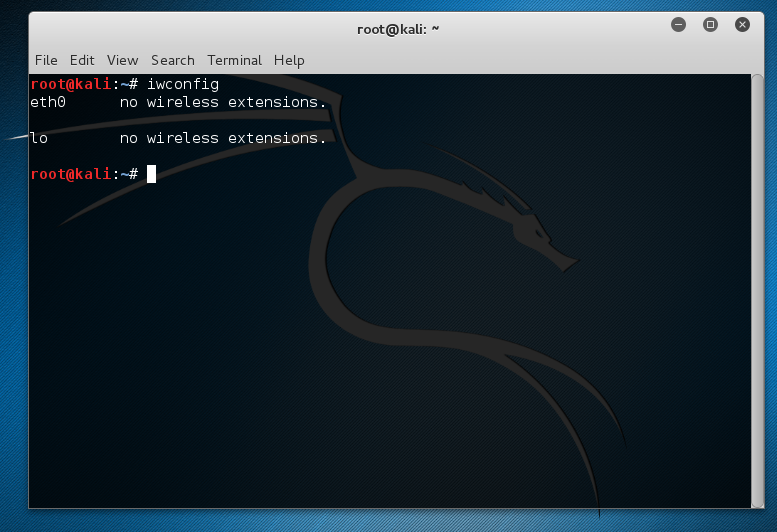
Task: Click the last red root@kali prompt
Action: 70,174
